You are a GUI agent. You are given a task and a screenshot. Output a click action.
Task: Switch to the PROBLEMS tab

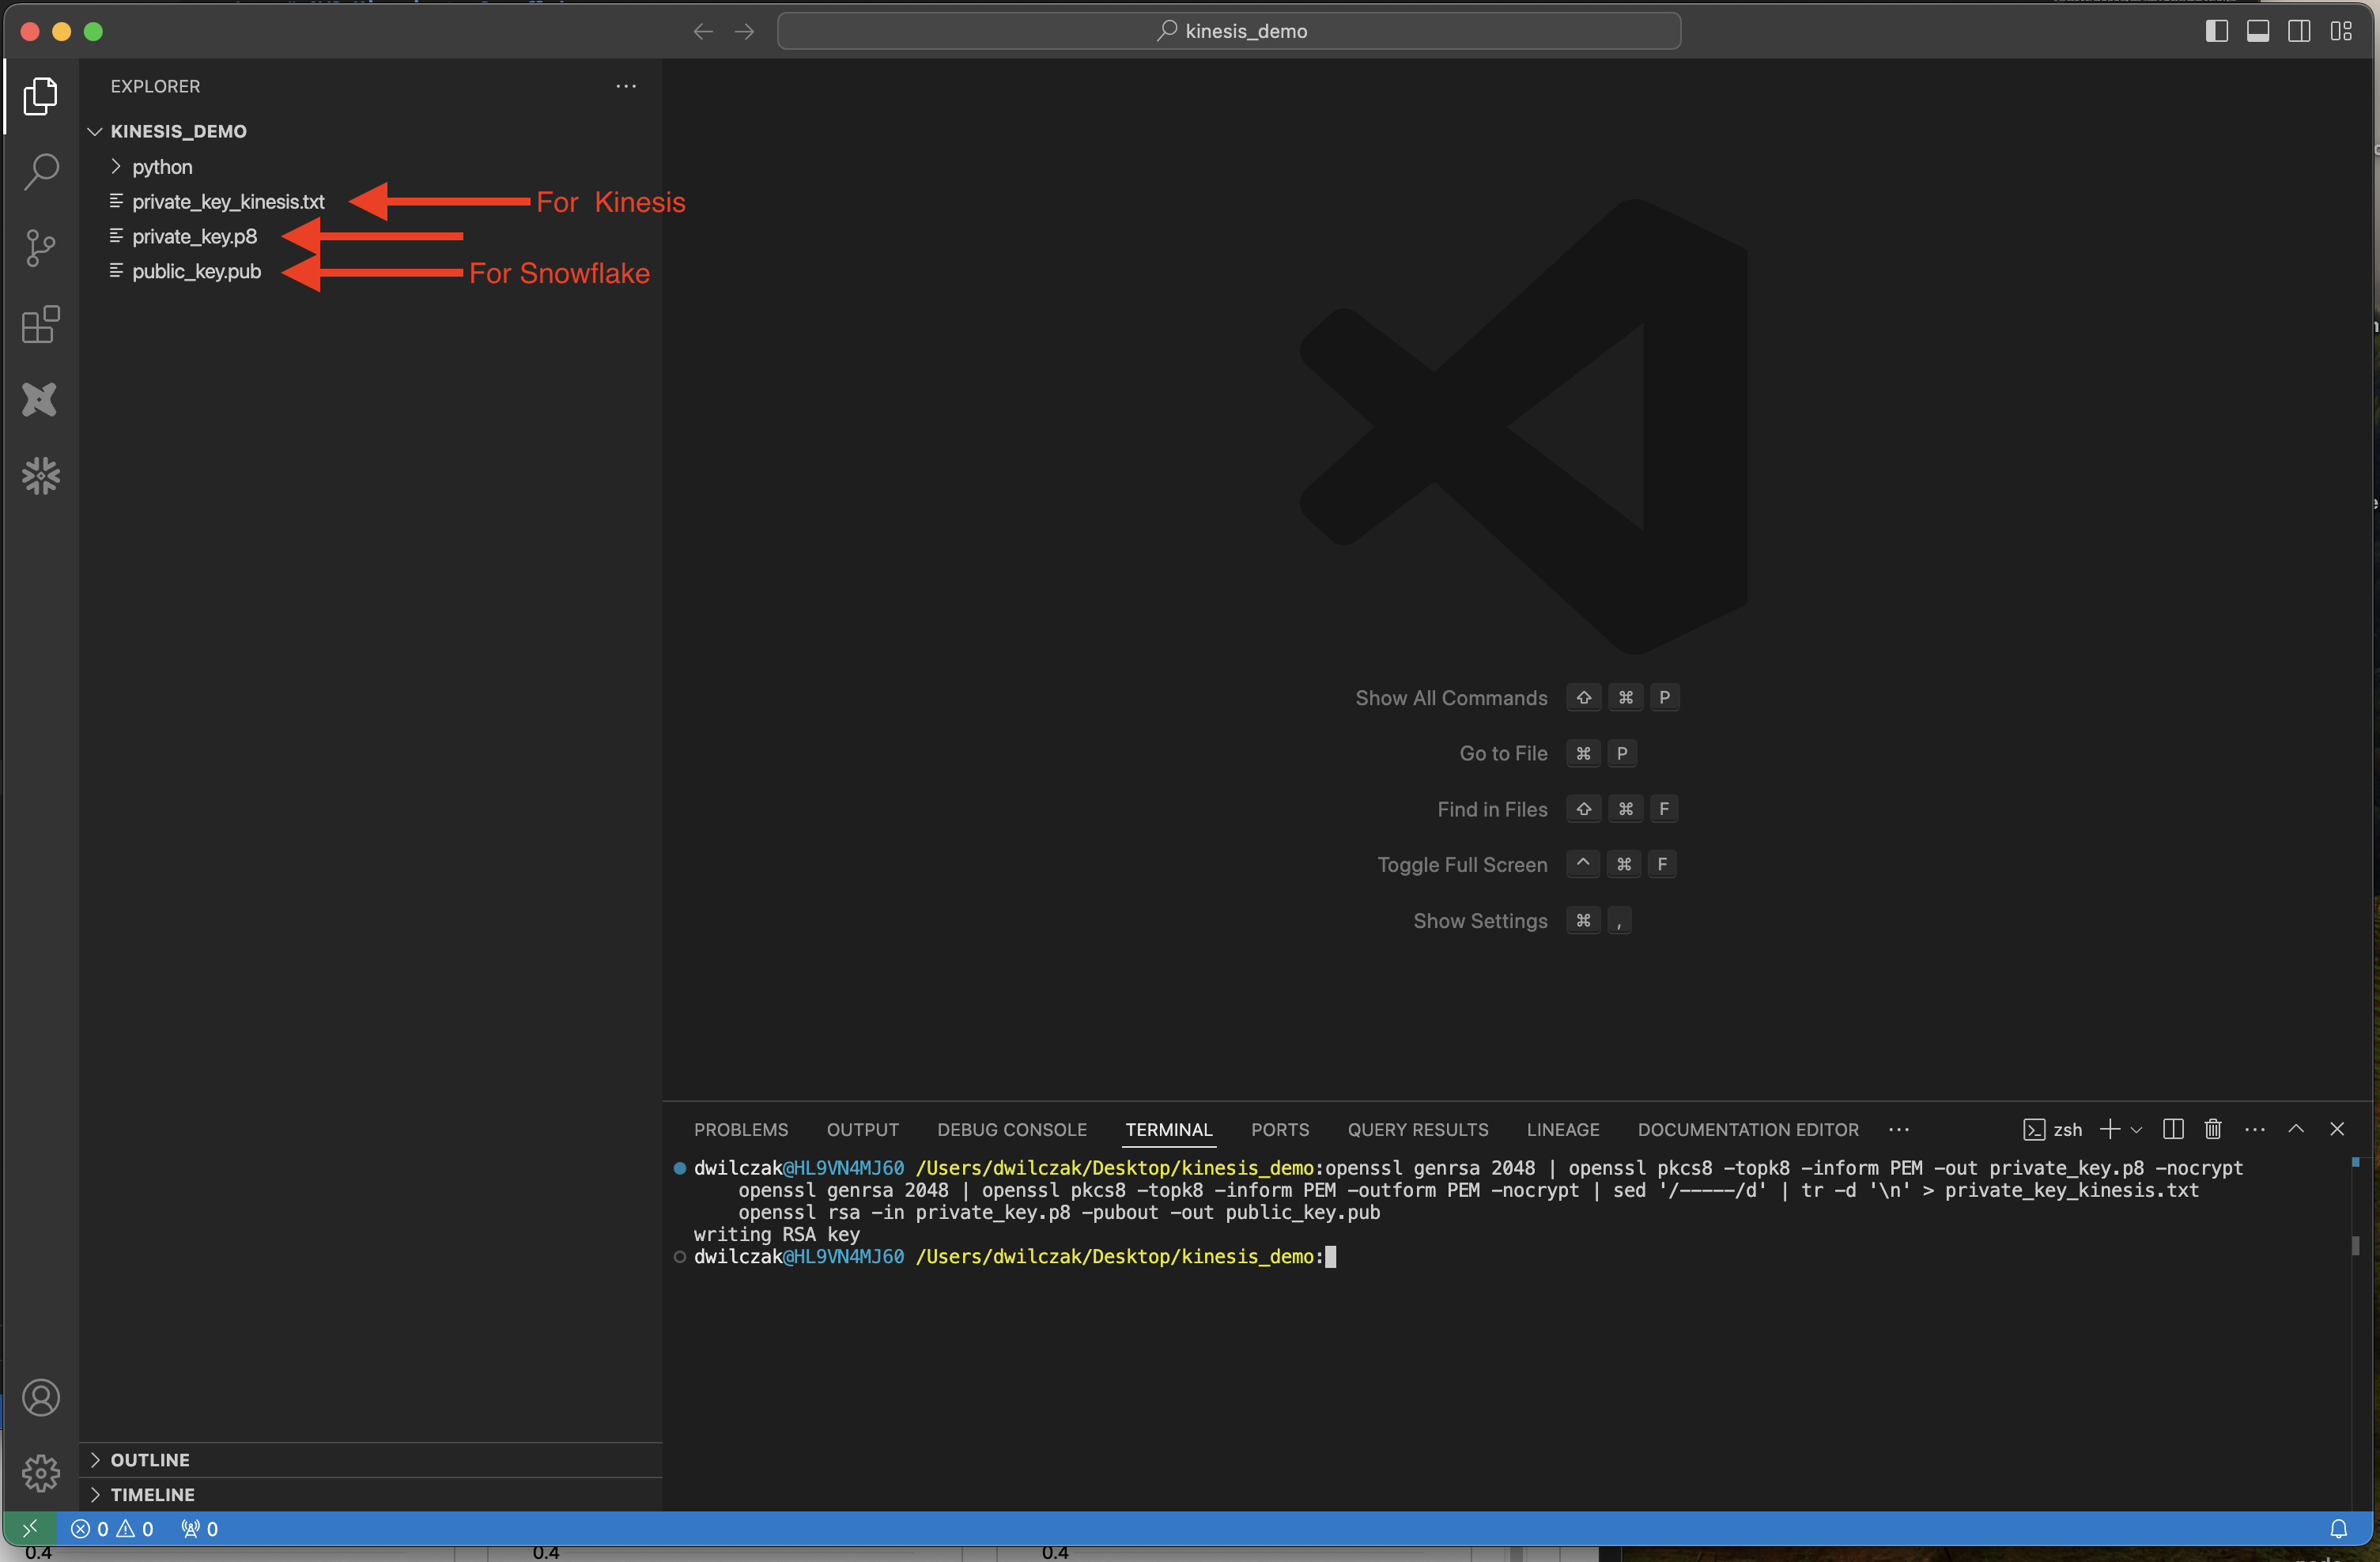[741, 1129]
